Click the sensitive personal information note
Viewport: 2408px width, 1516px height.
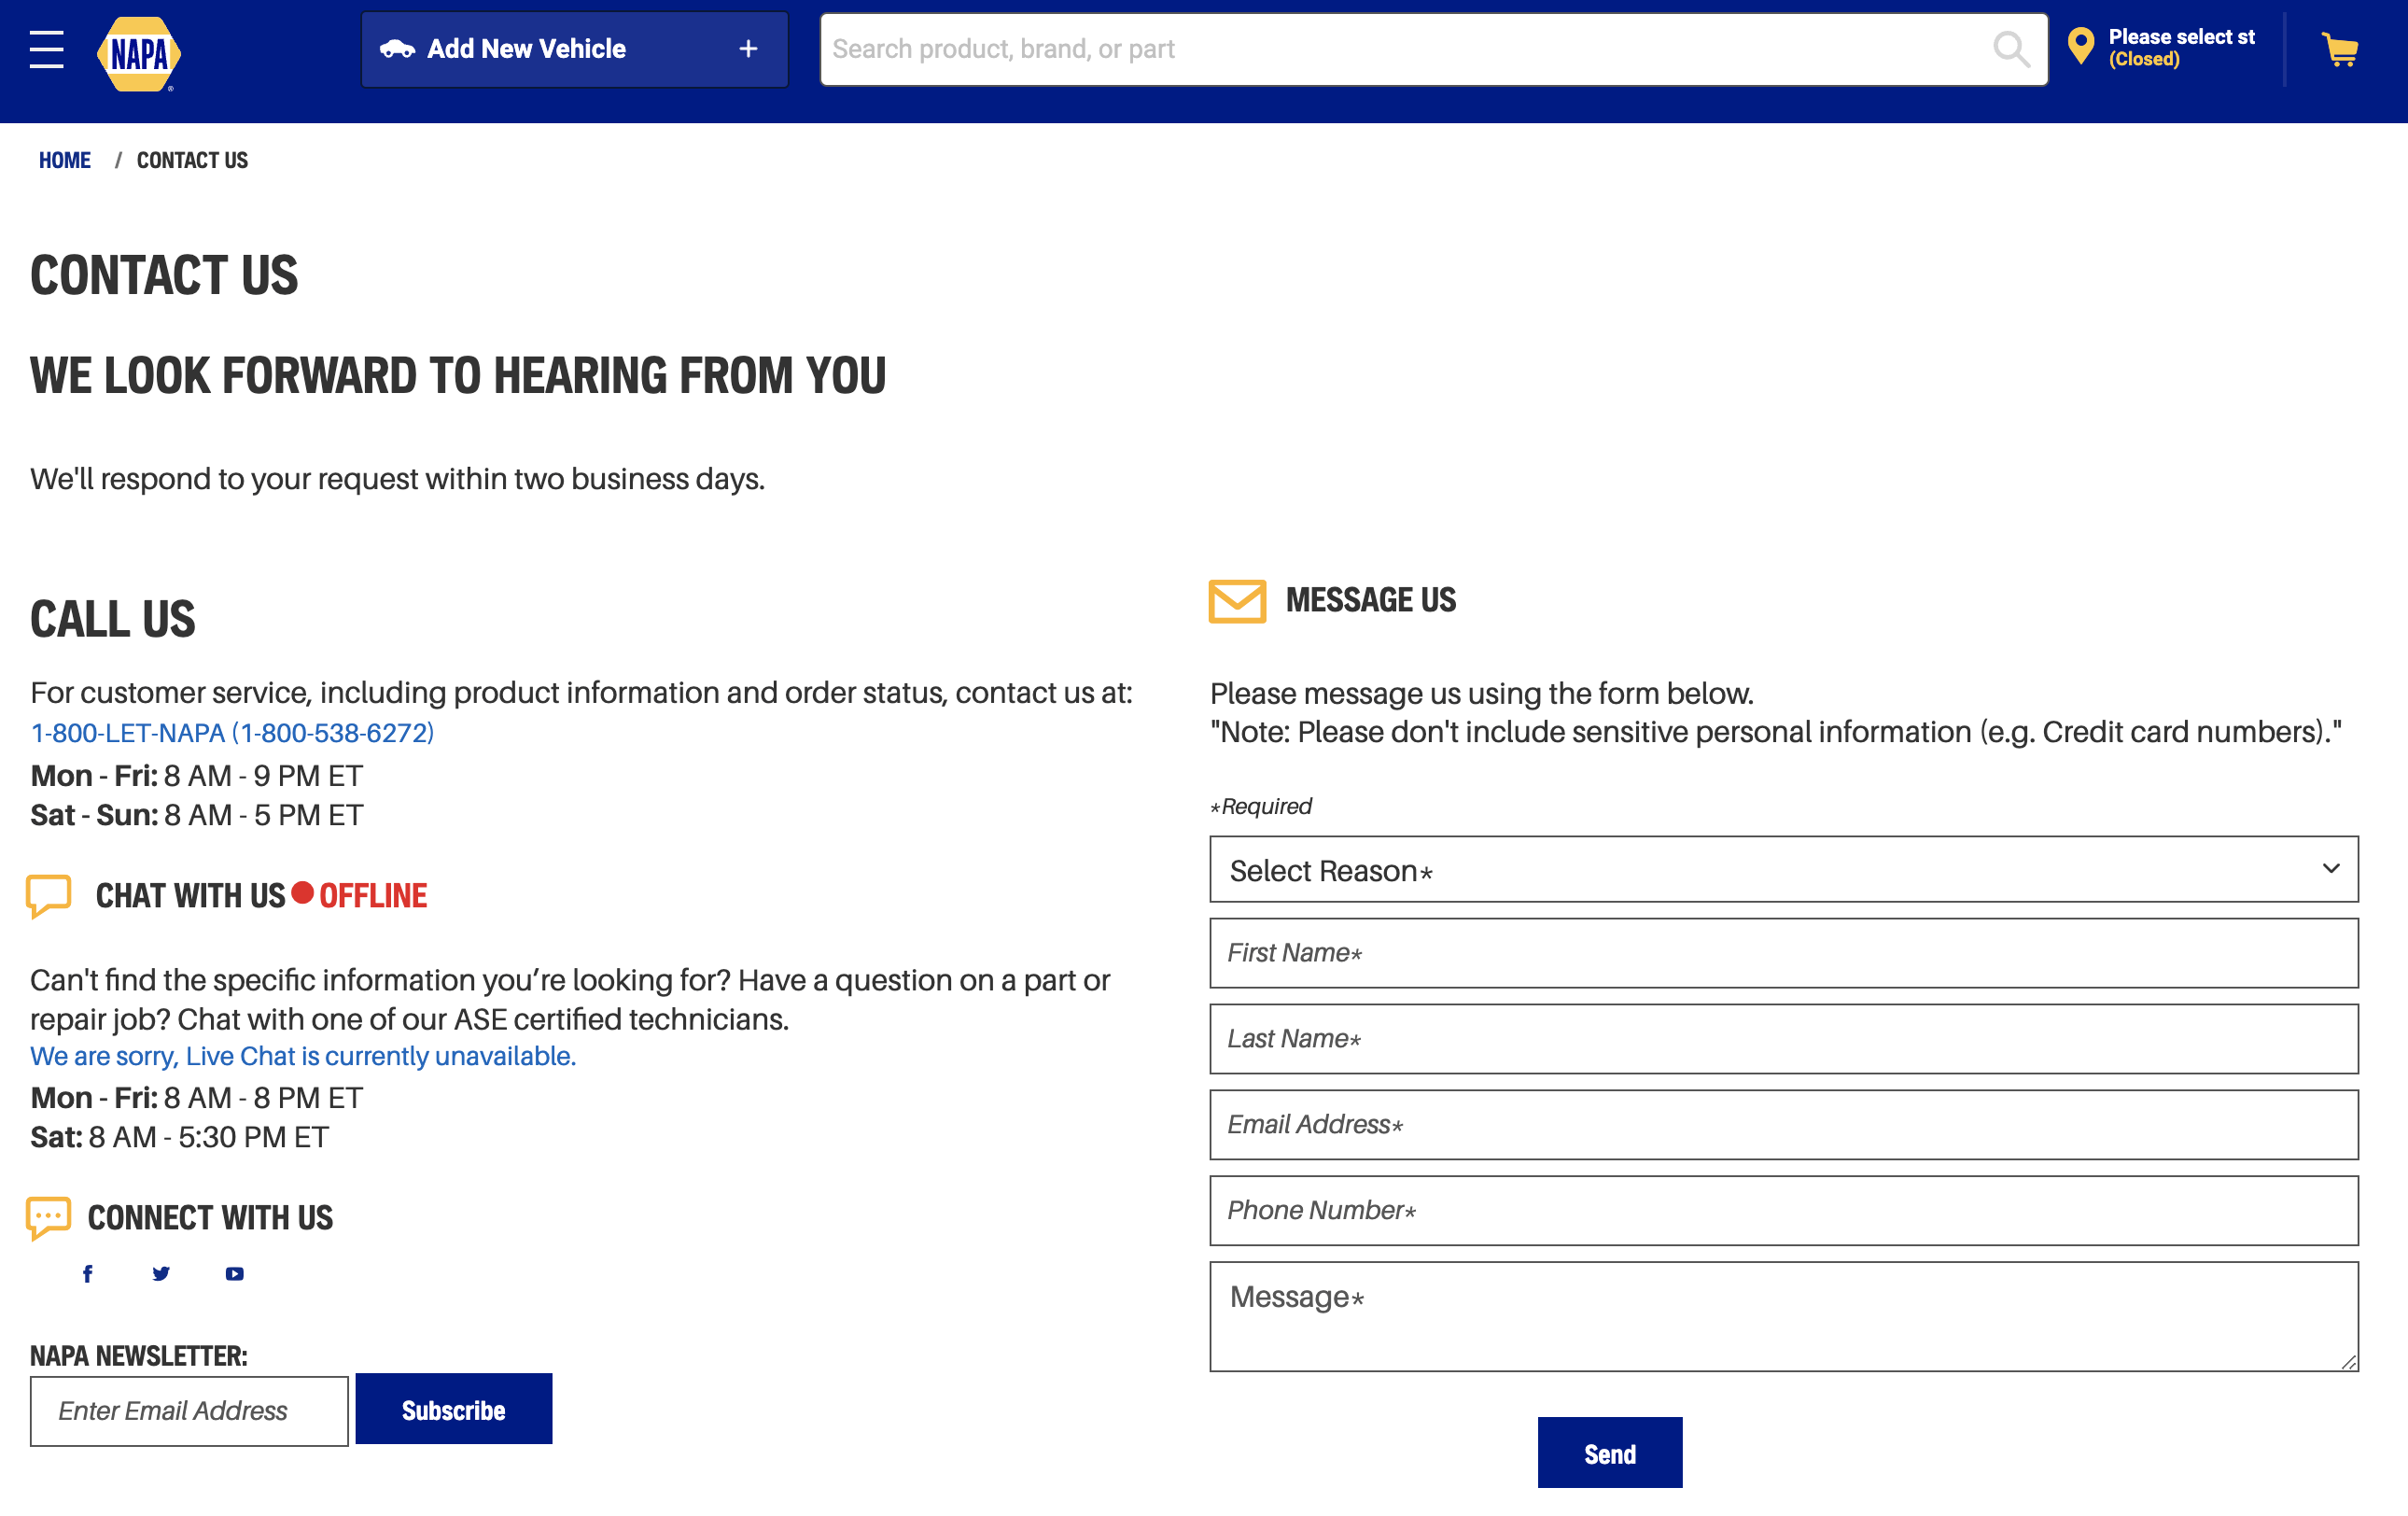[1776, 733]
